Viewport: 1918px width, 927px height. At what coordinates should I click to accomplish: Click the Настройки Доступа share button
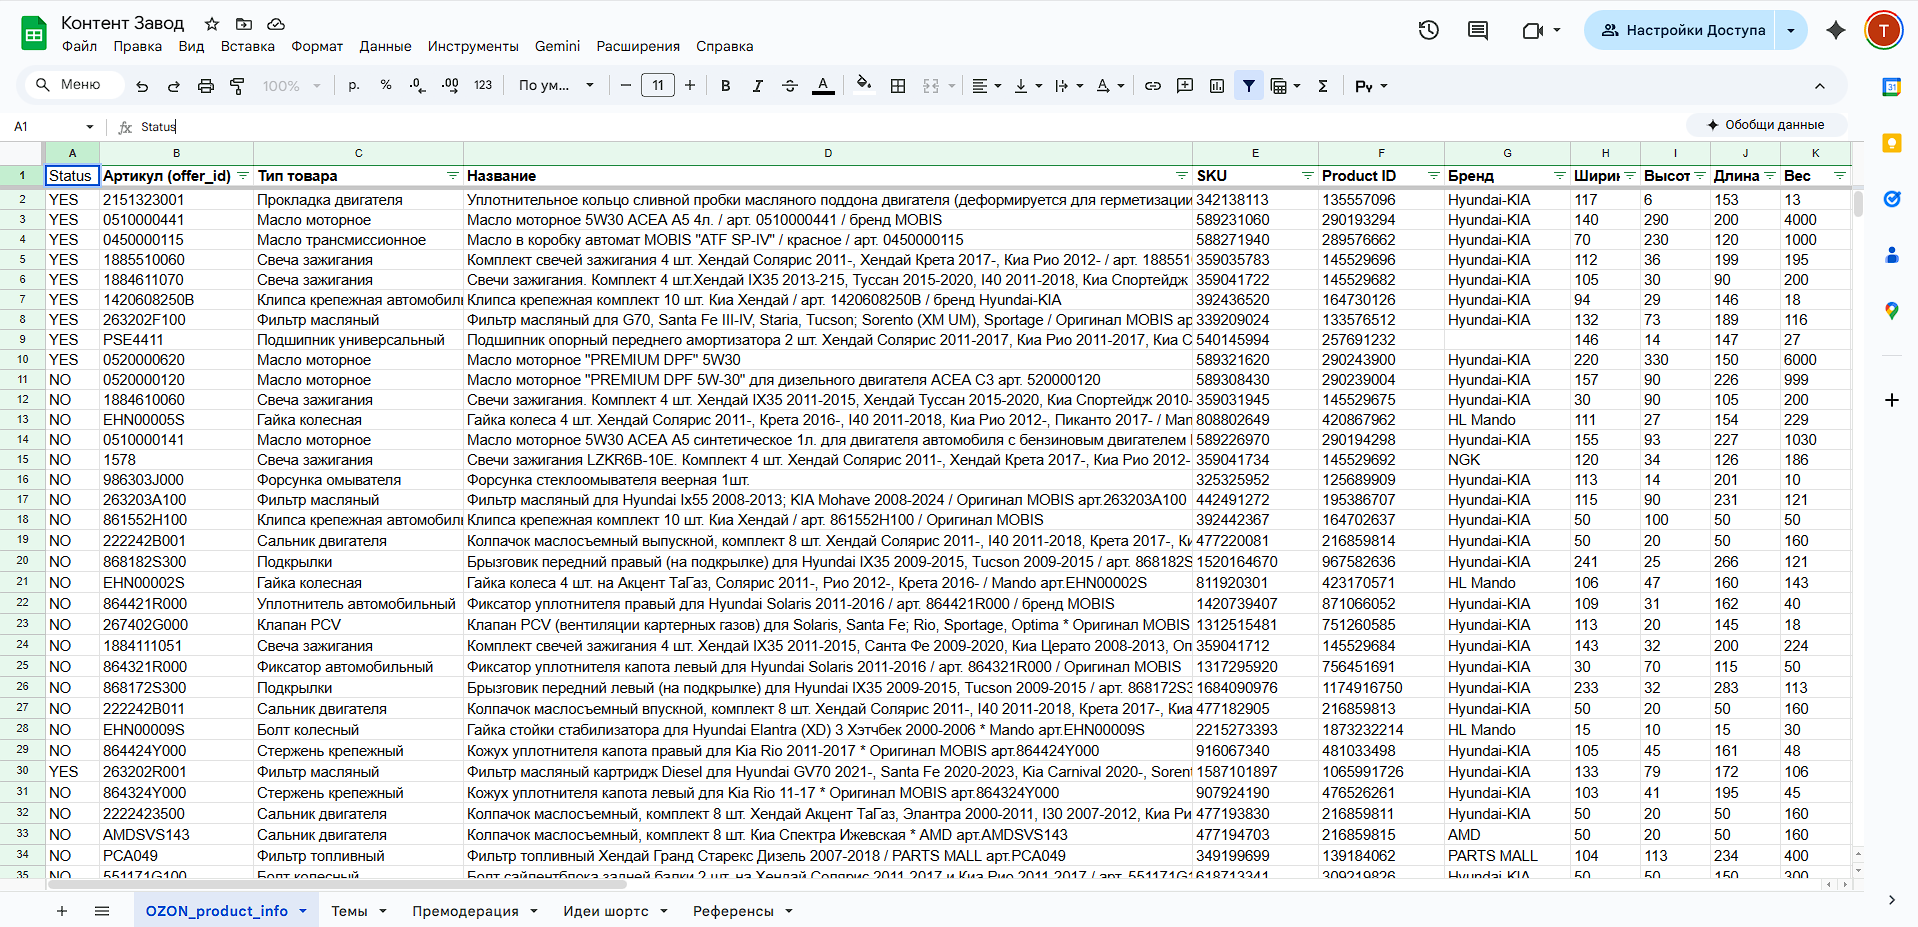click(x=1682, y=30)
